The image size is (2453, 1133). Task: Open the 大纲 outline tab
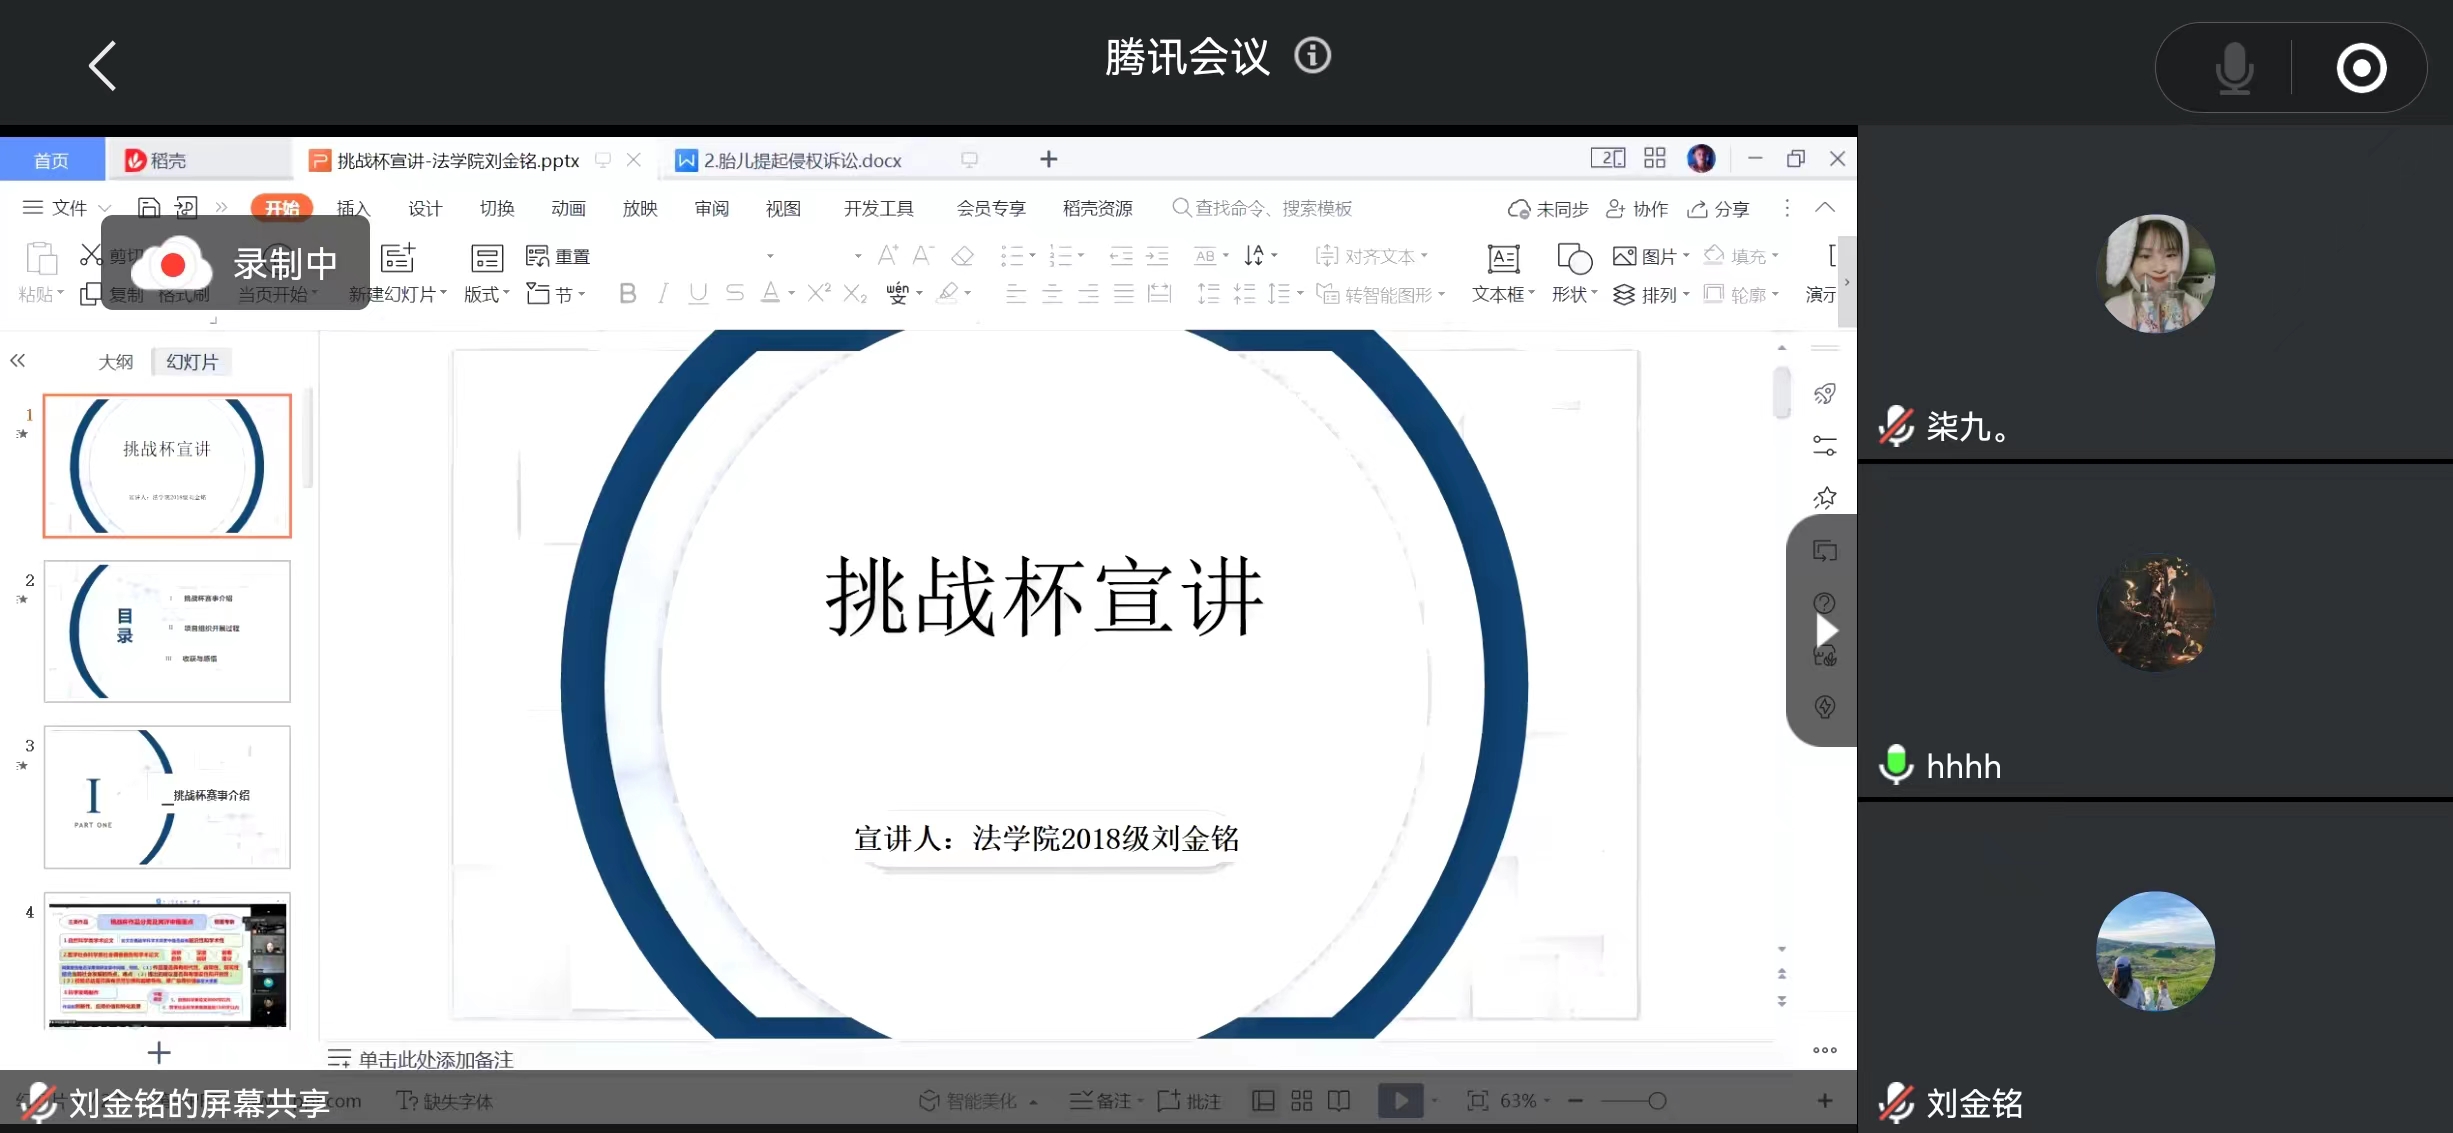pyautogui.click(x=115, y=362)
